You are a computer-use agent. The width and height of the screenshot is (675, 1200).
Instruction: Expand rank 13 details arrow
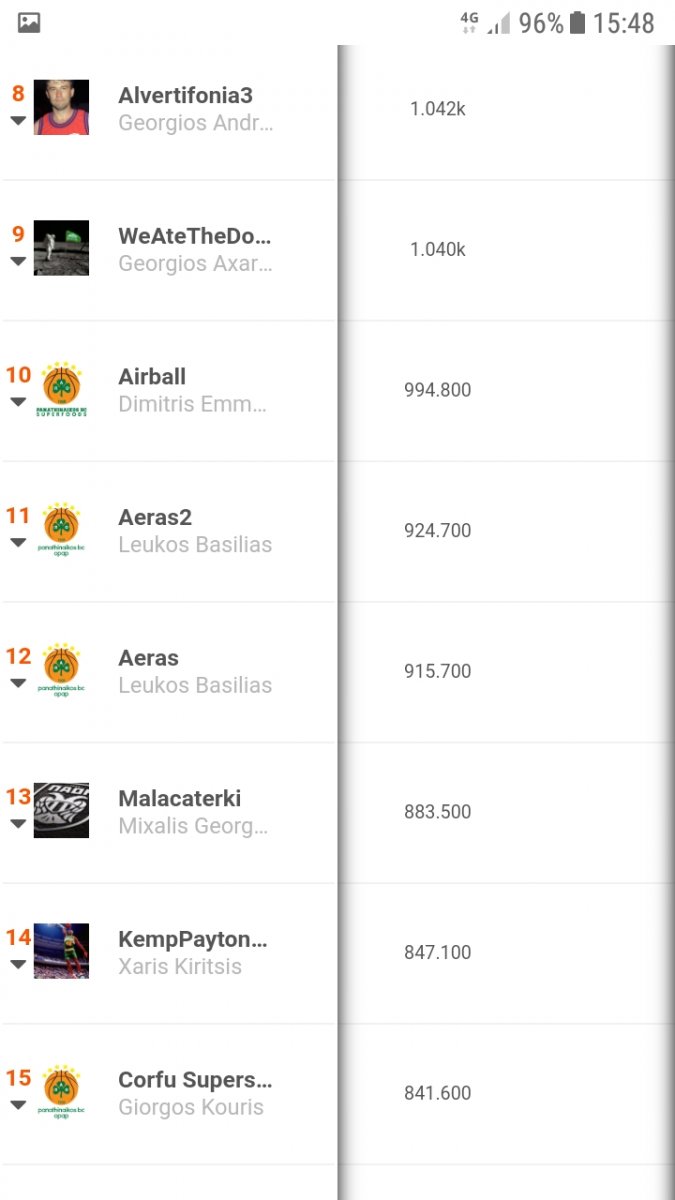18,824
